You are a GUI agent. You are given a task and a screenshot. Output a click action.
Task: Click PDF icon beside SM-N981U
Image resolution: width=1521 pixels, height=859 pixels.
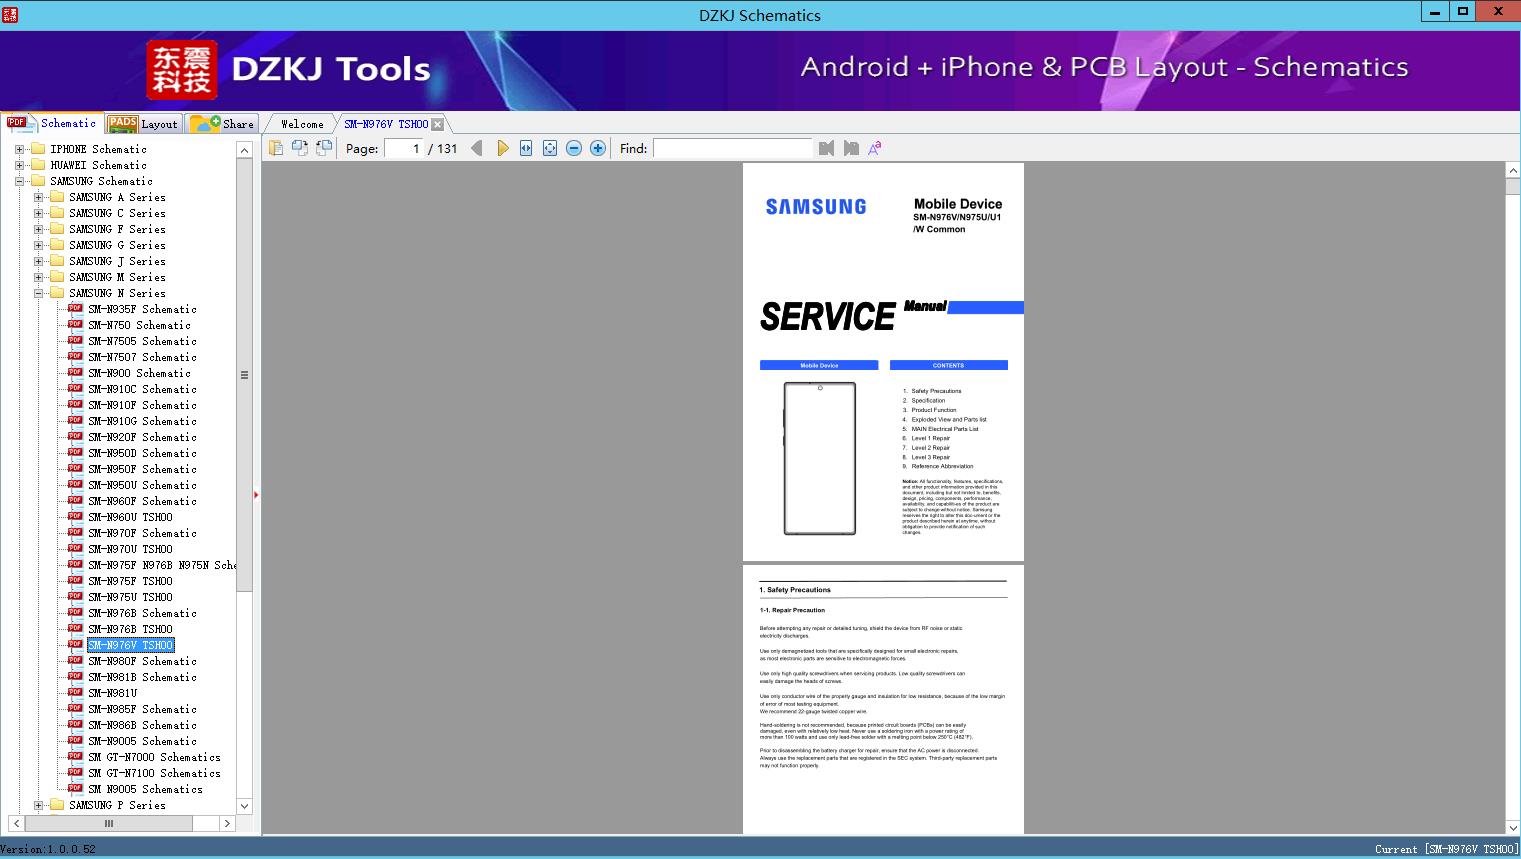[x=75, y=692]
